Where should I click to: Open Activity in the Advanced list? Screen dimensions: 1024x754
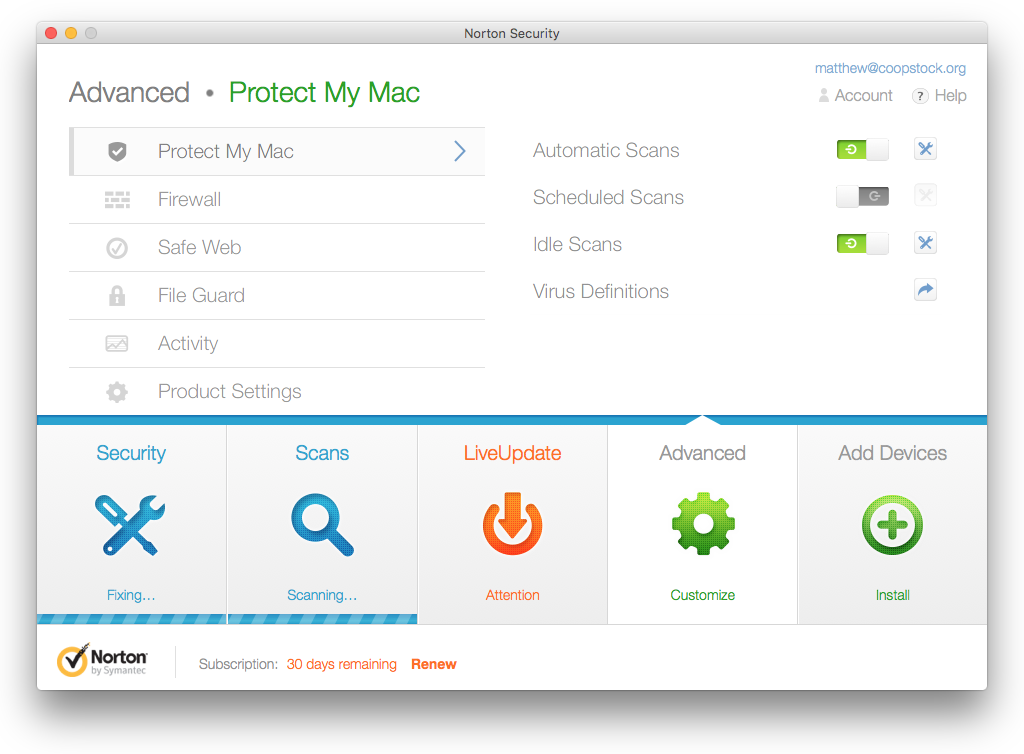pyautogui.click(x=277, y=343)
